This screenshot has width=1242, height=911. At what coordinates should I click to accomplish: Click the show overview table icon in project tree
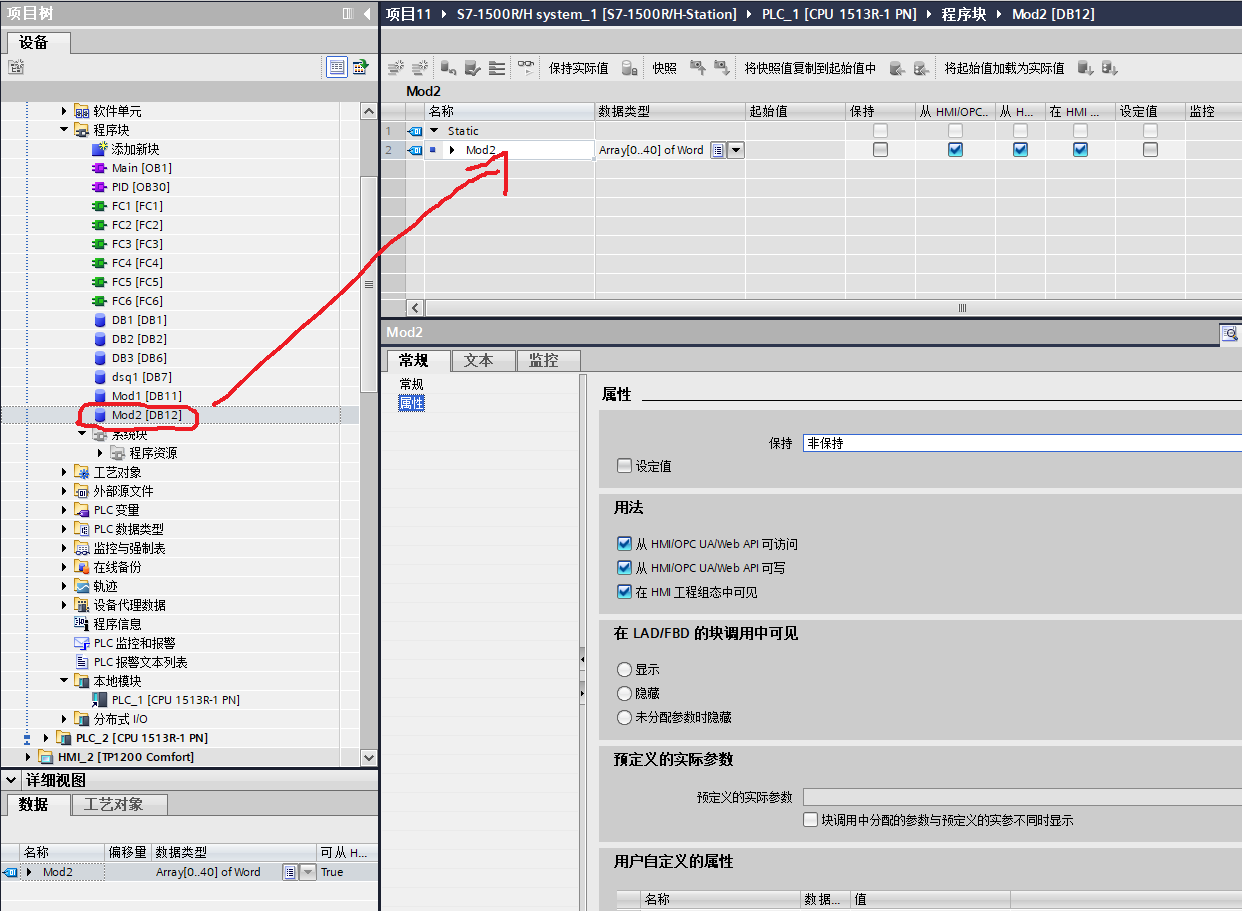337,67
